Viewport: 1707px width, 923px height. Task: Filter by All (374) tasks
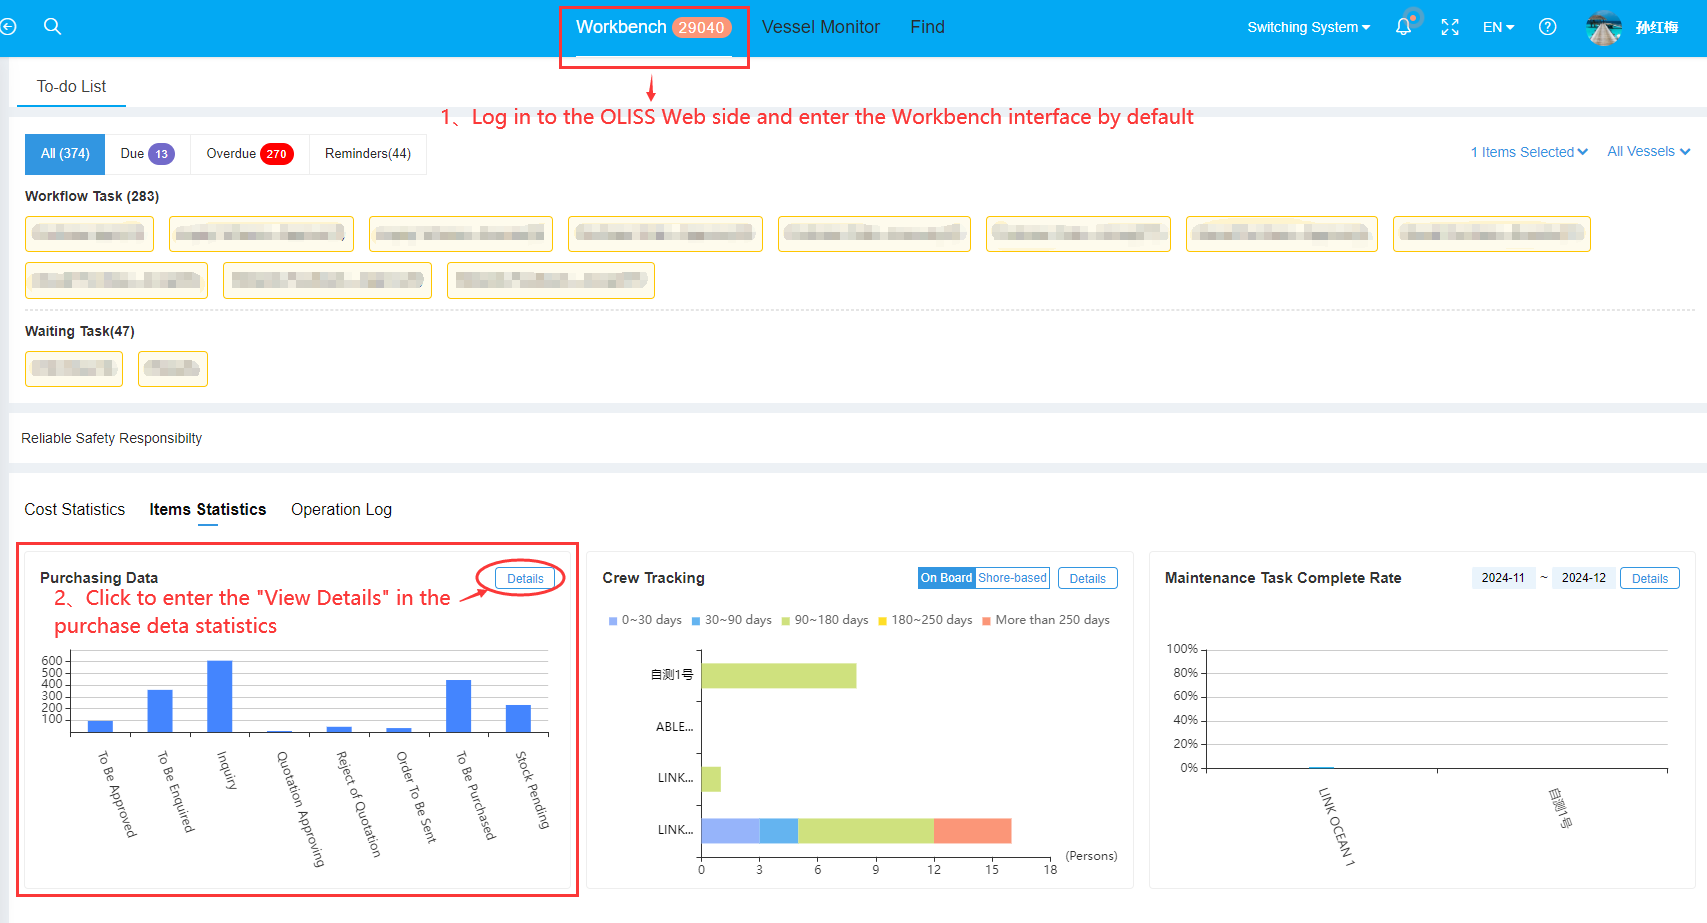click(x=65, y=154)
